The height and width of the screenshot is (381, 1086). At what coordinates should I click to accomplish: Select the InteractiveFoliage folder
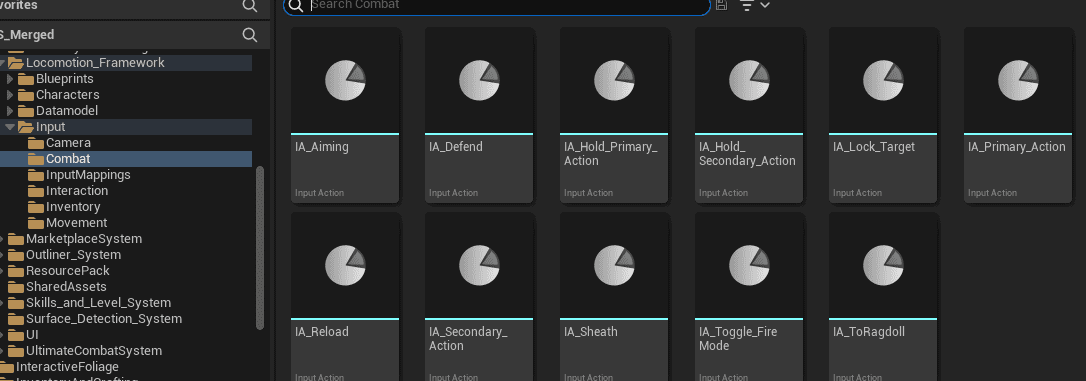click(x=126, y=366)
